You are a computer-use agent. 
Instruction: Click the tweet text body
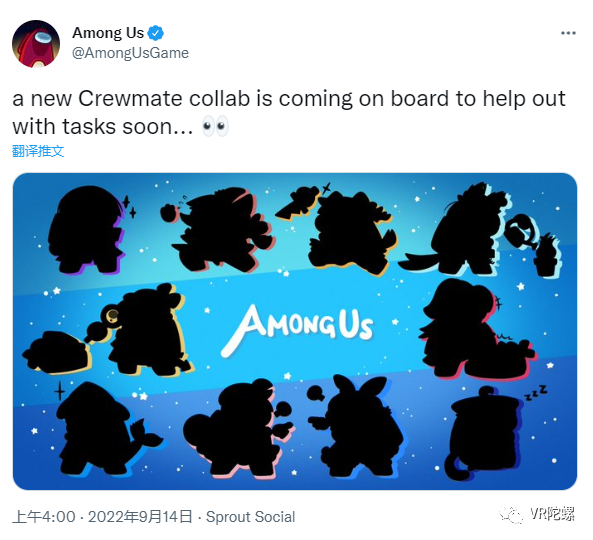pyautogui.click(x=289, y=112)
